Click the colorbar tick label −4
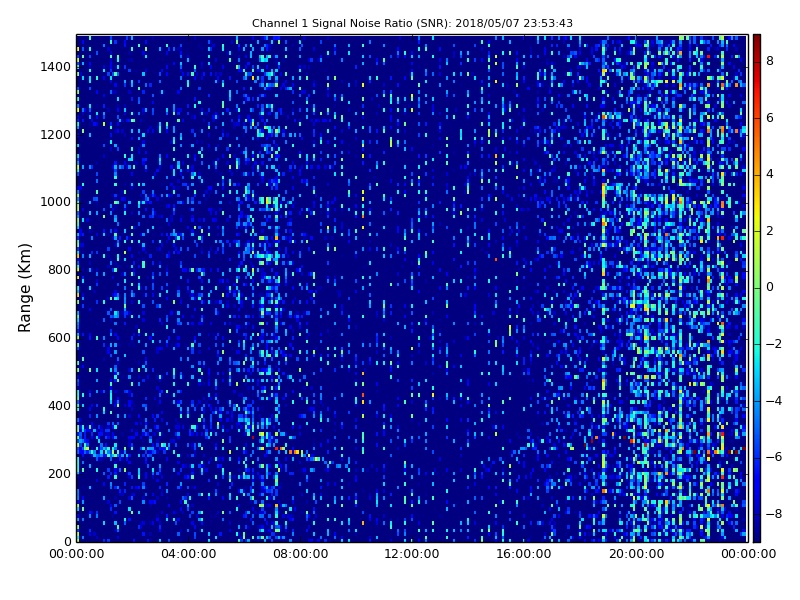800x600 pixels. (774, 401)
